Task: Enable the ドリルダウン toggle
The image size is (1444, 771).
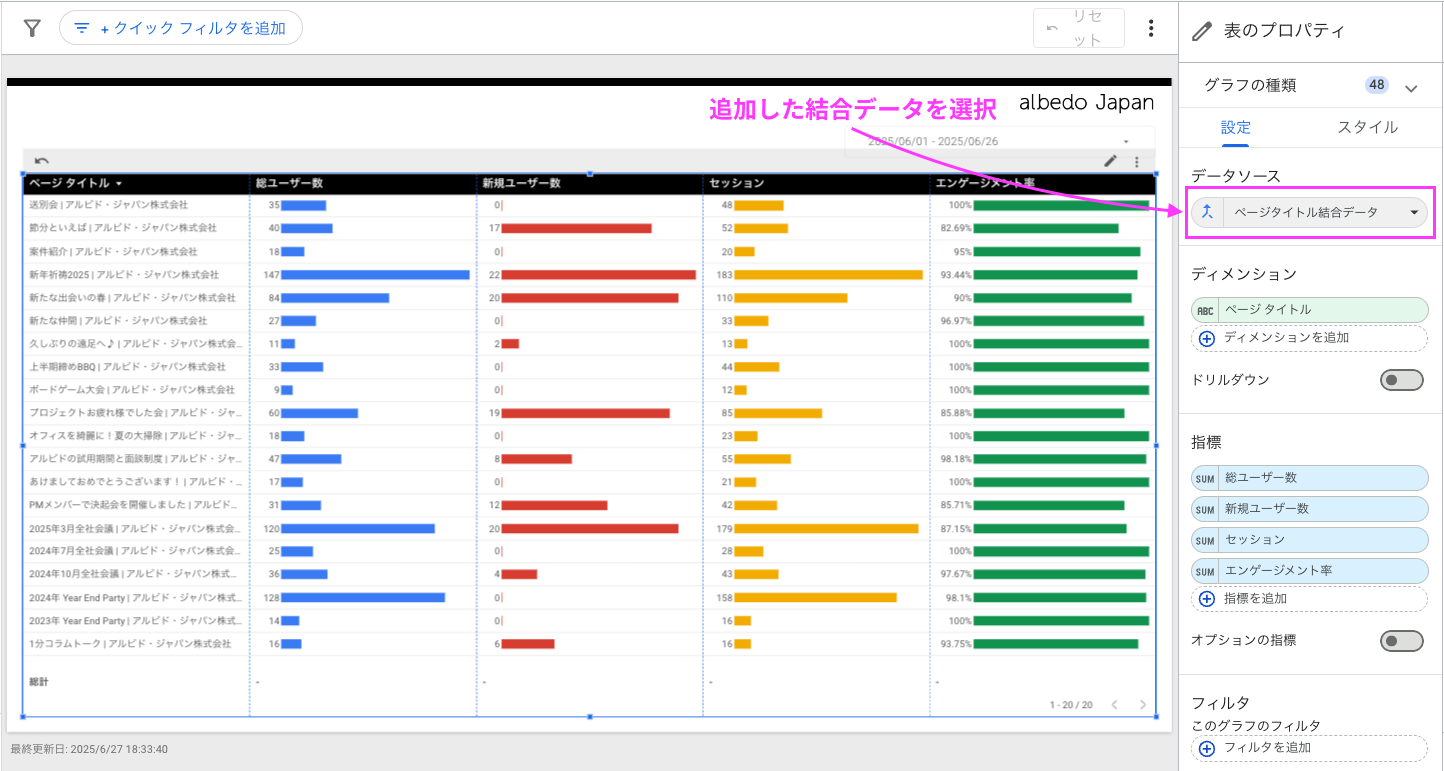Action: point(1402,380)
